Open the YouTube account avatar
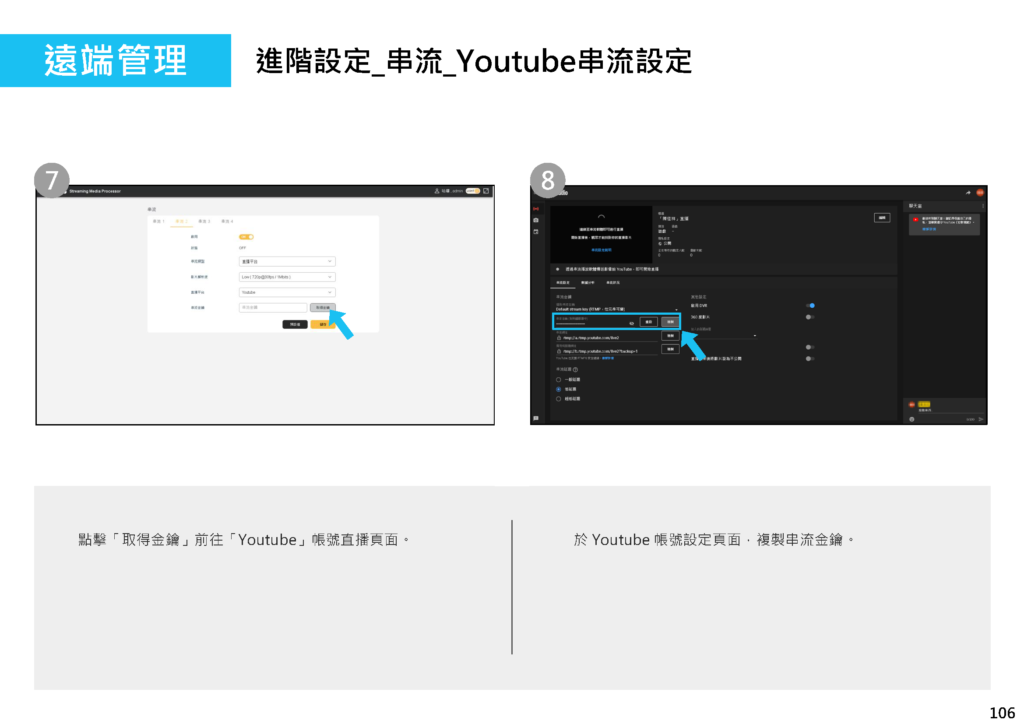Viewport: 1024px width, 724px height. click(x=980, y=192)
